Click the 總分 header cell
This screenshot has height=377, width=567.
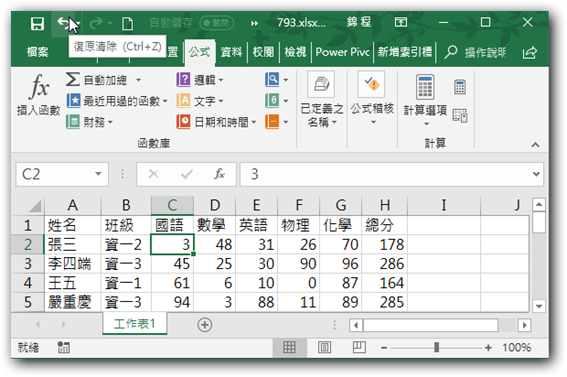385,225
